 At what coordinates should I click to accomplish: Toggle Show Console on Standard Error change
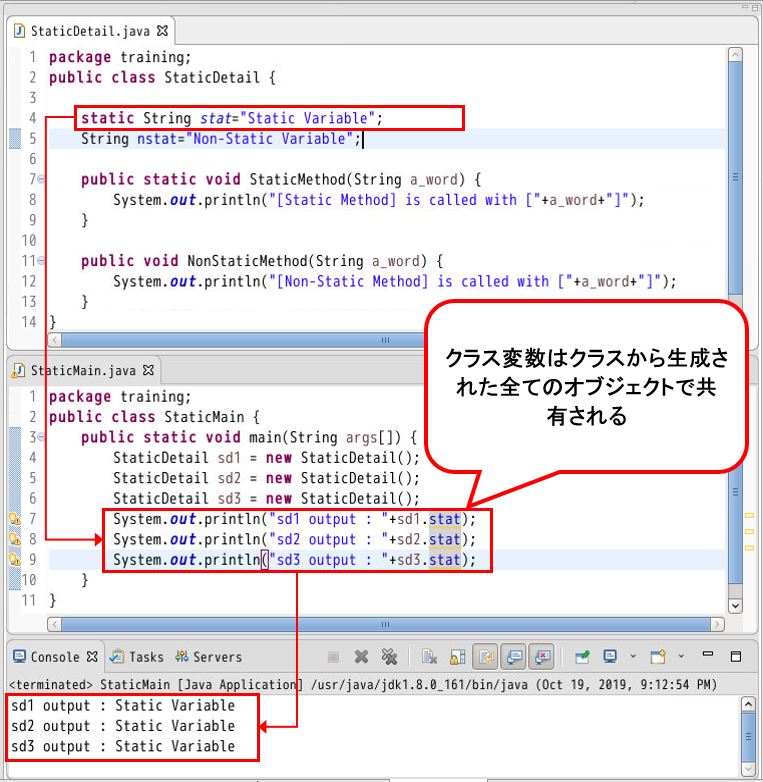pyautogui.click(x=542, y=657)
